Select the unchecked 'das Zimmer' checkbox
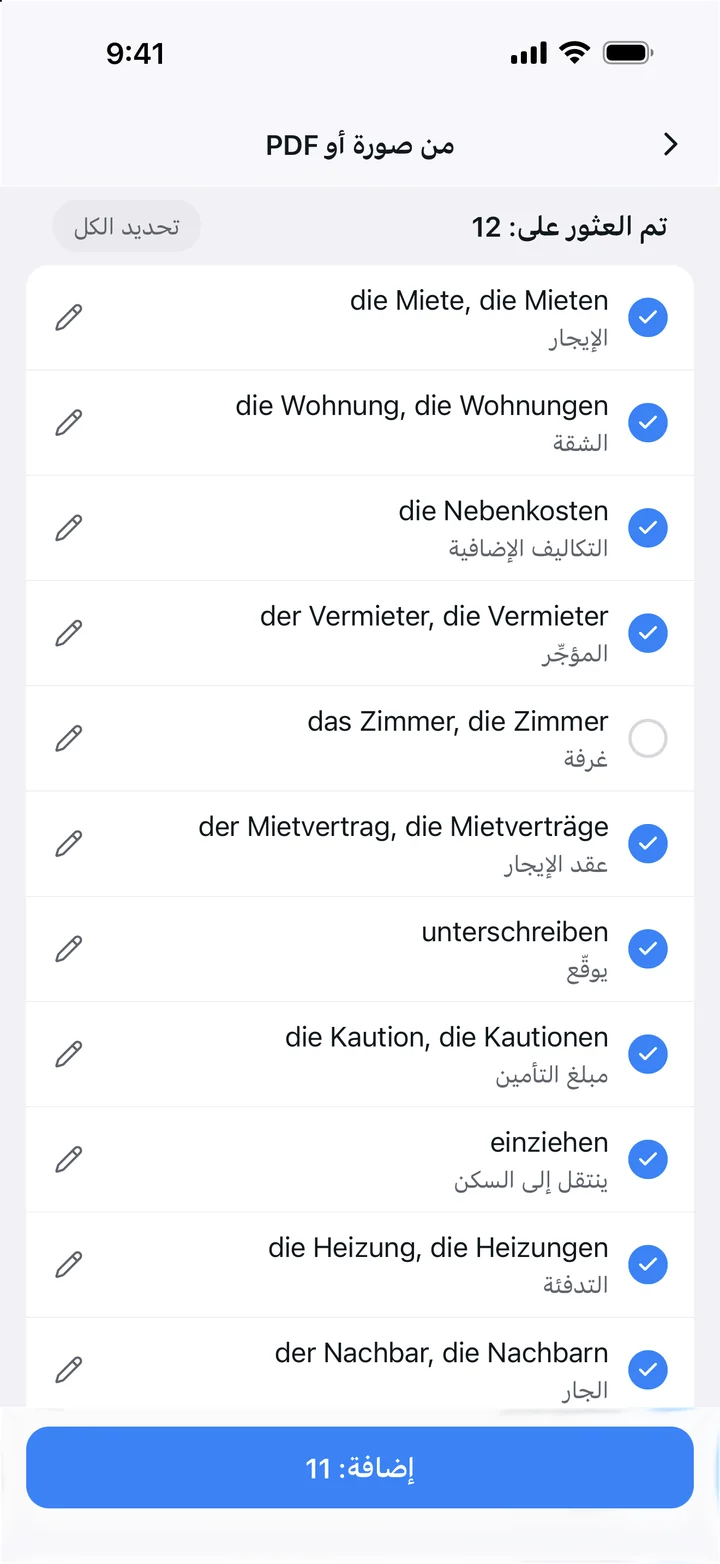720x1564 pixels. 648,739
